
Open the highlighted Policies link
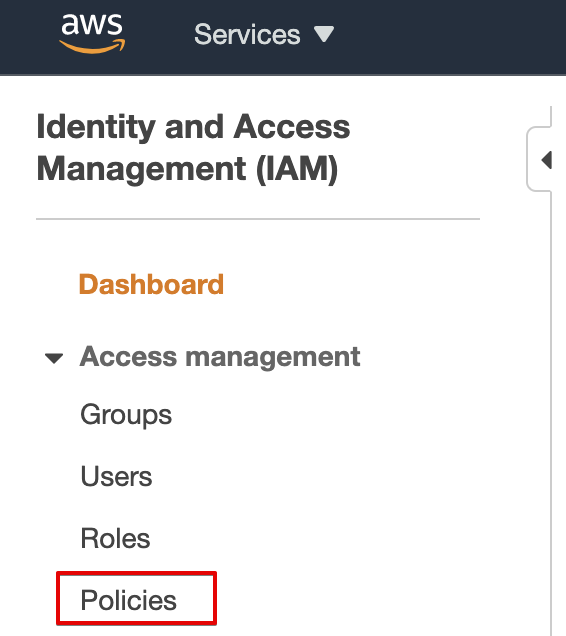[129, 600]
